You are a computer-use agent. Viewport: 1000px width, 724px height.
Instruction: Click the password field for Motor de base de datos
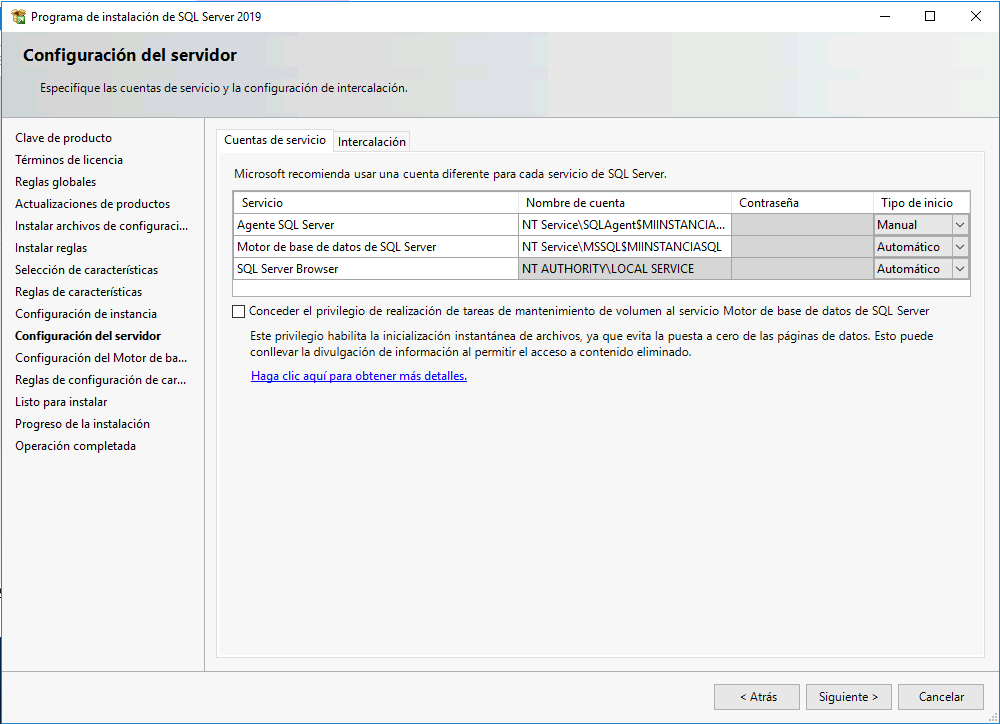coord(802,247)
